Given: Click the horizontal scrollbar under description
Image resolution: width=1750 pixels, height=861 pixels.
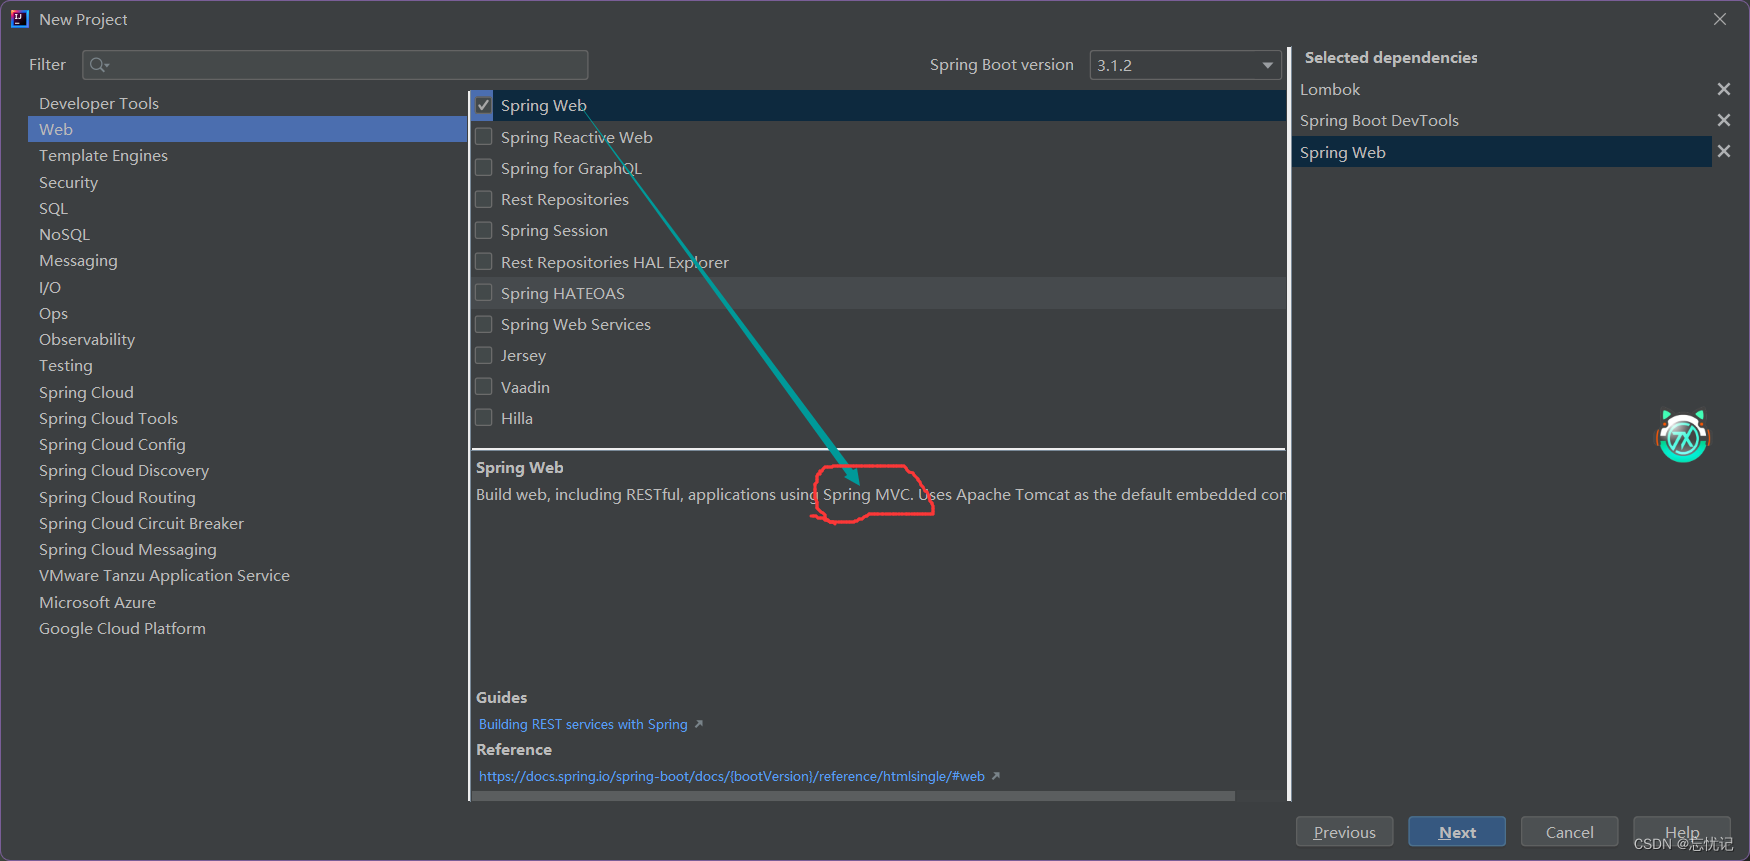Looking at the screenshot, I should click(x=853, y=796).
